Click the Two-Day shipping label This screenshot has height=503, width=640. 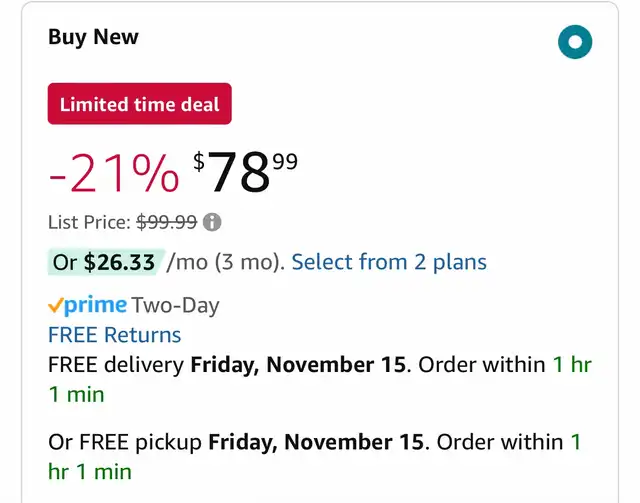click(176, 305)
